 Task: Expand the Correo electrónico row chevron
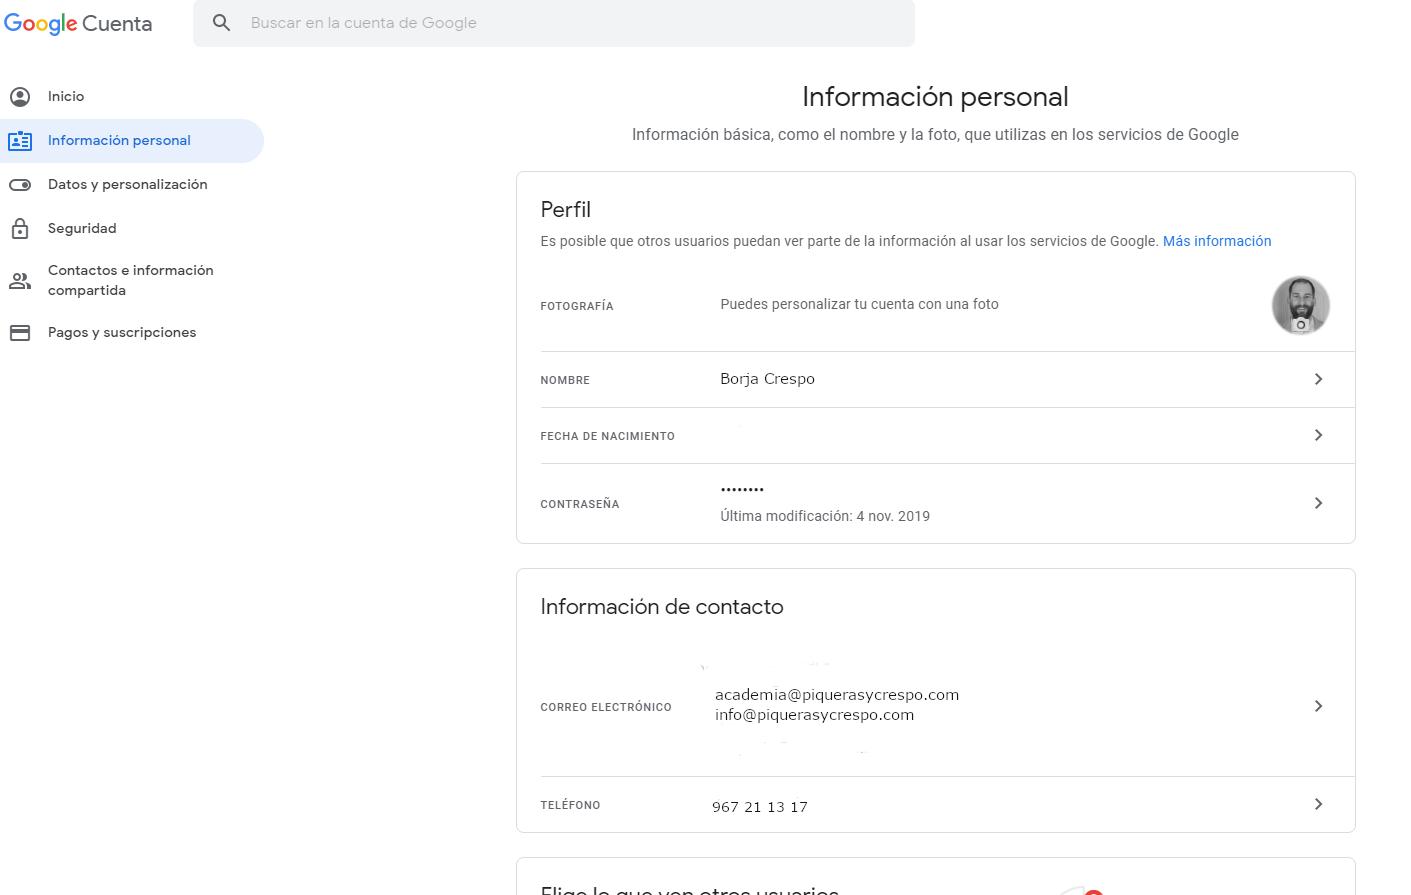pos(1318,706)
